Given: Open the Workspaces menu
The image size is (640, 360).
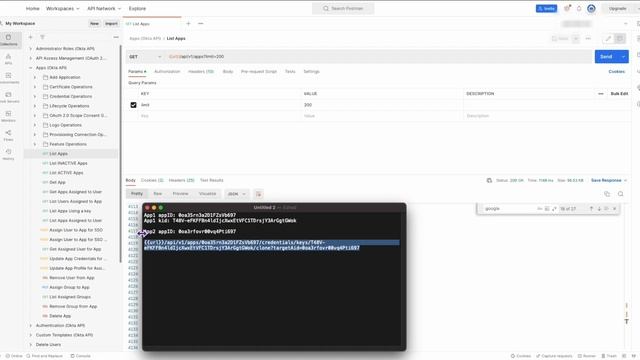Looking at the screenshot, I should pos(62,9).
